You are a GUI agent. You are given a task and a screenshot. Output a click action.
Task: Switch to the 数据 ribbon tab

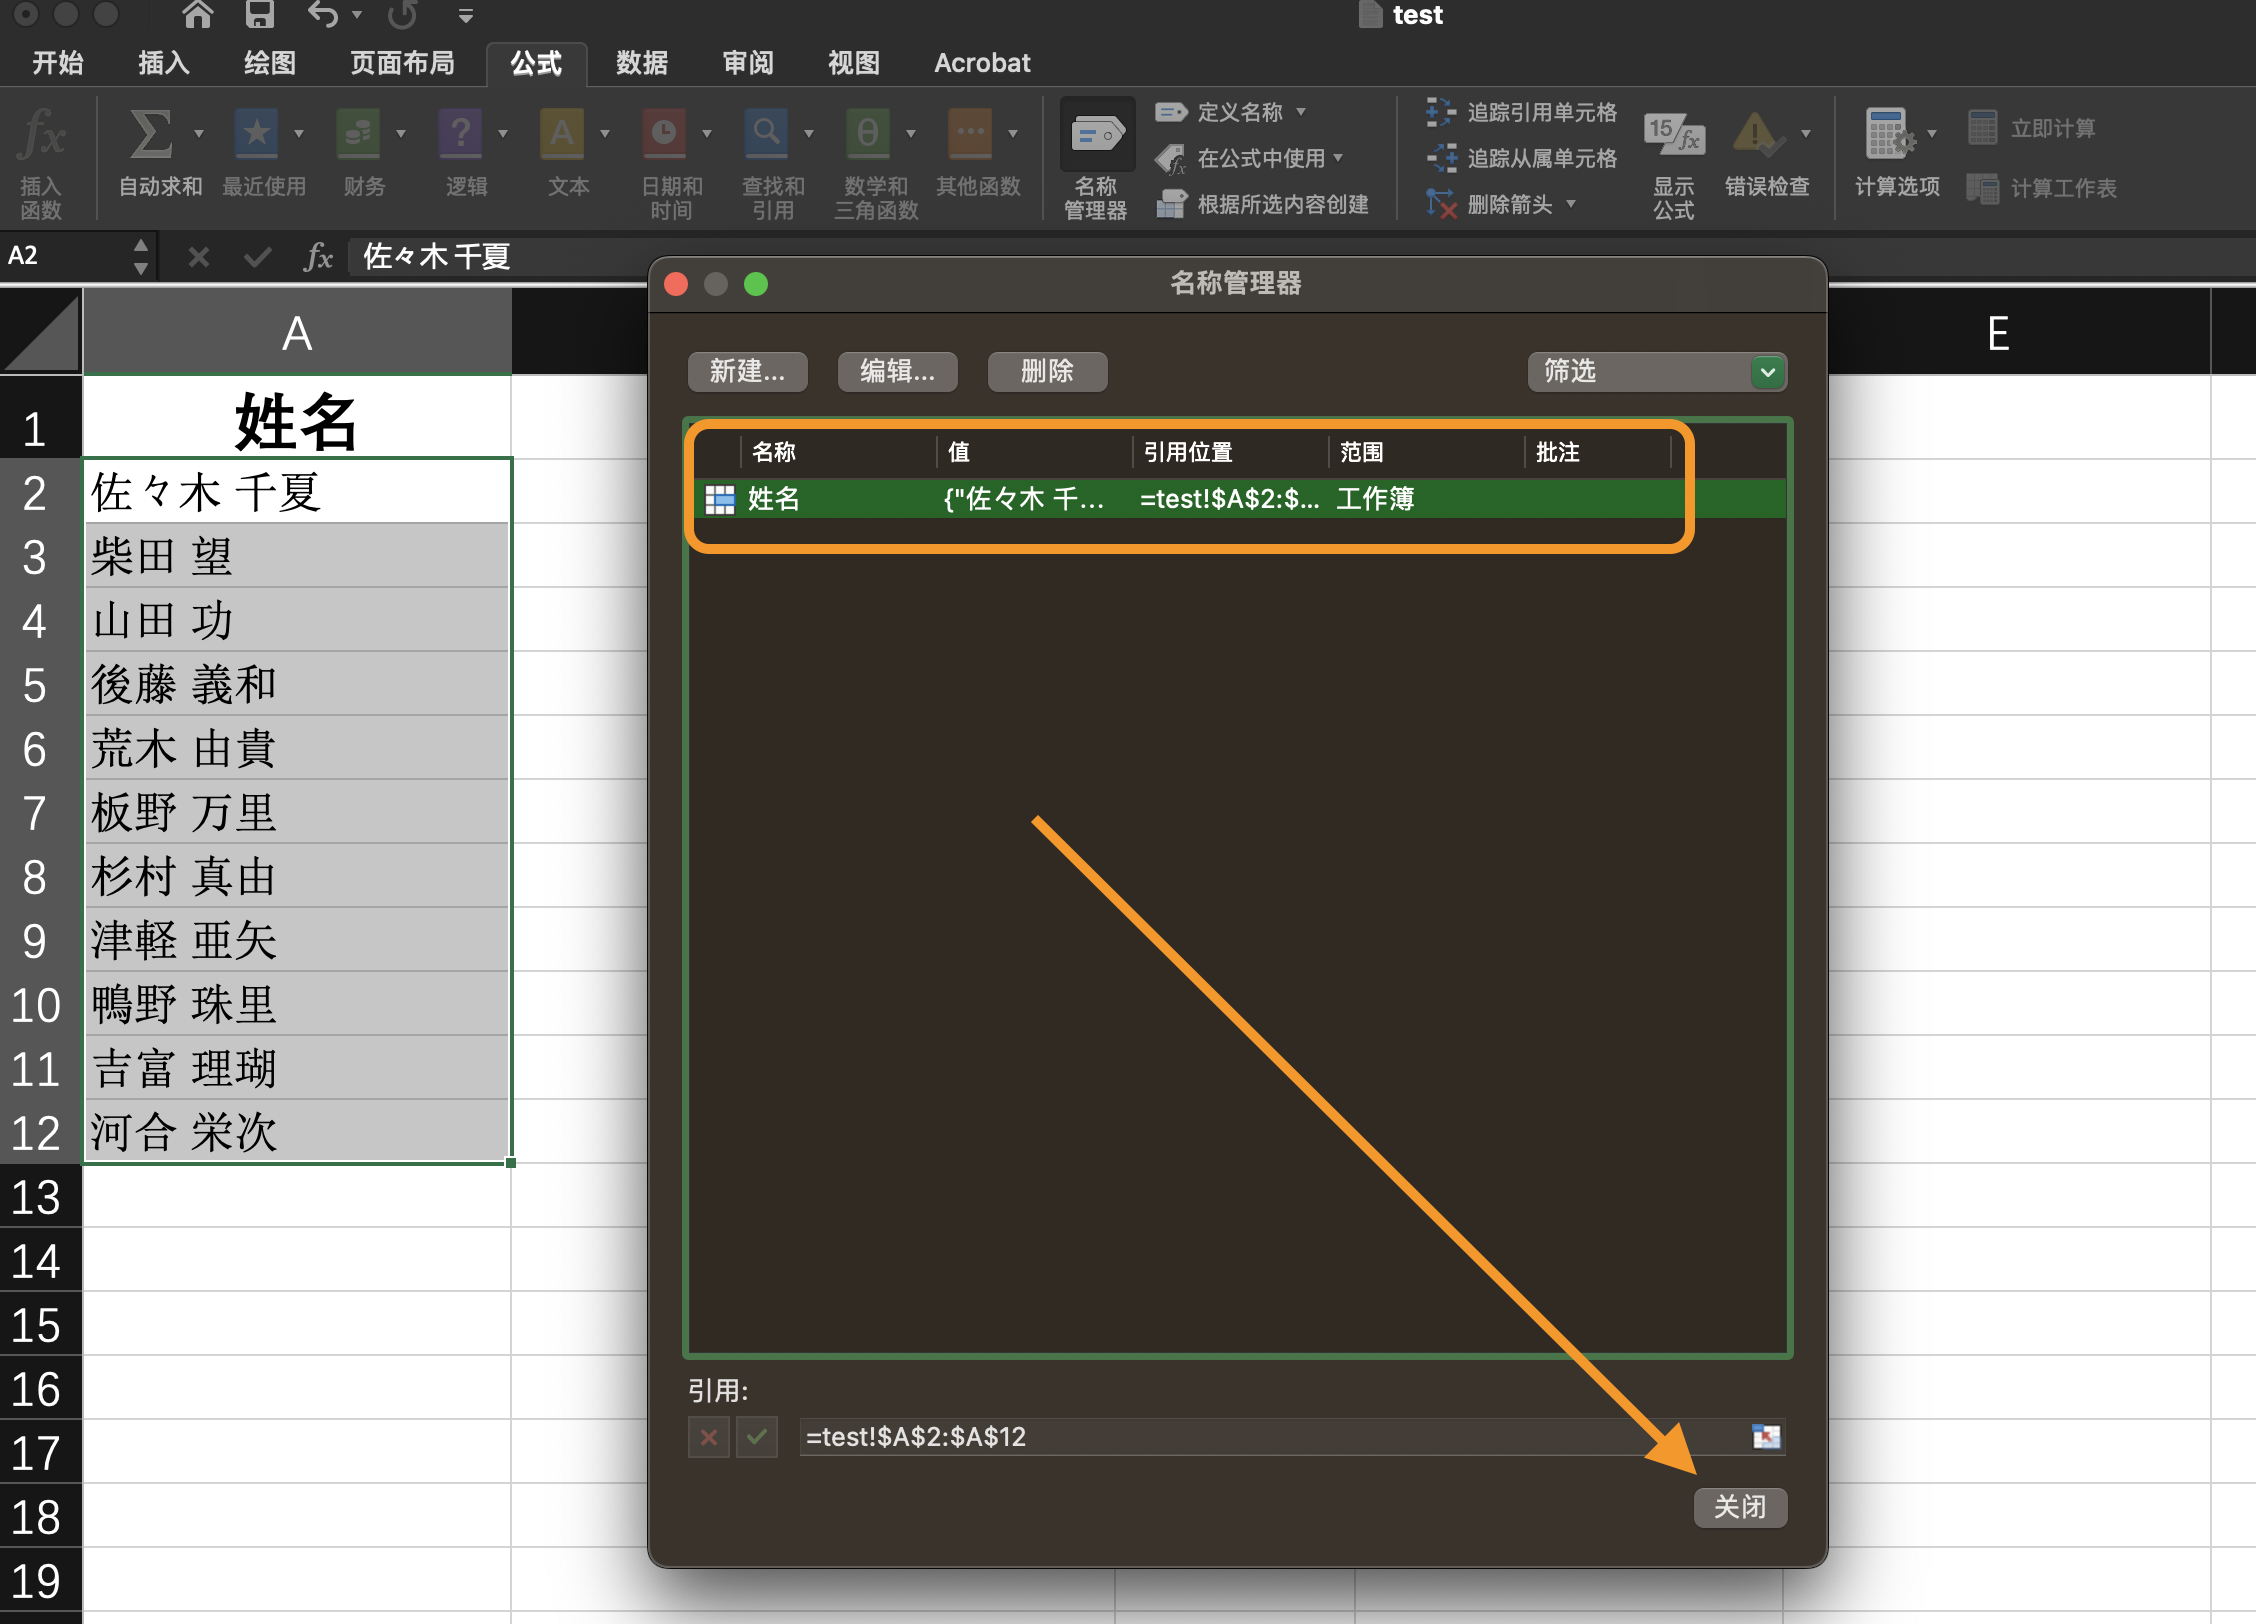point(641,62)
